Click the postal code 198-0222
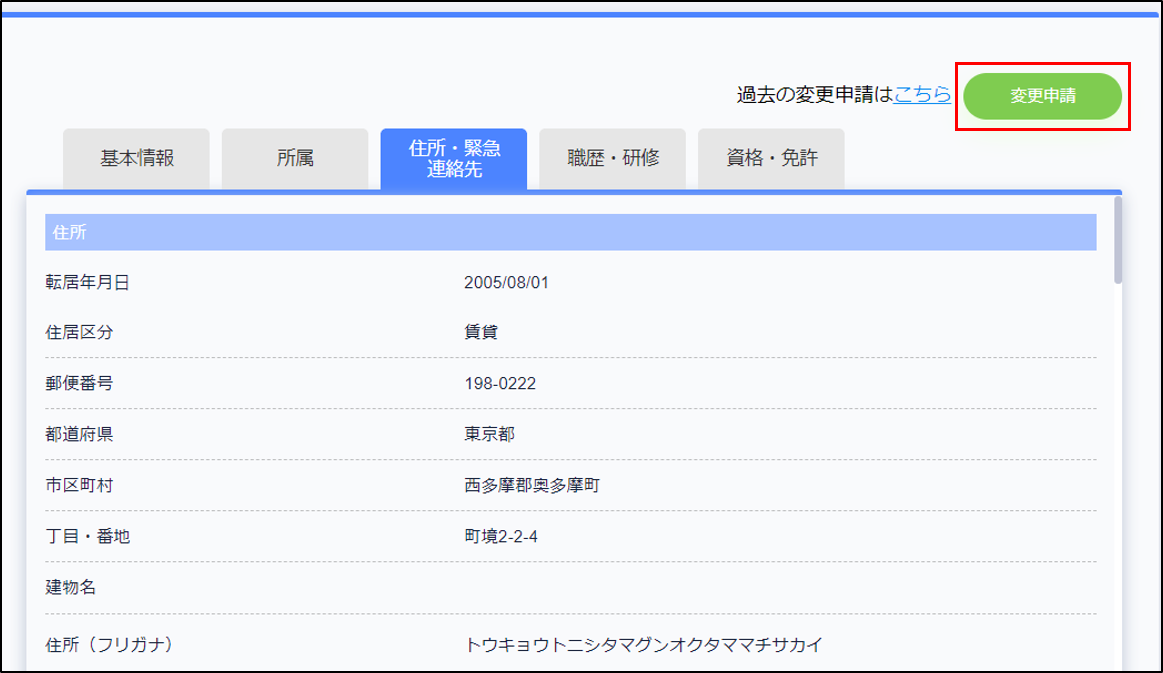Screen dimensions: 1163x673 click(x=500, y=383)
